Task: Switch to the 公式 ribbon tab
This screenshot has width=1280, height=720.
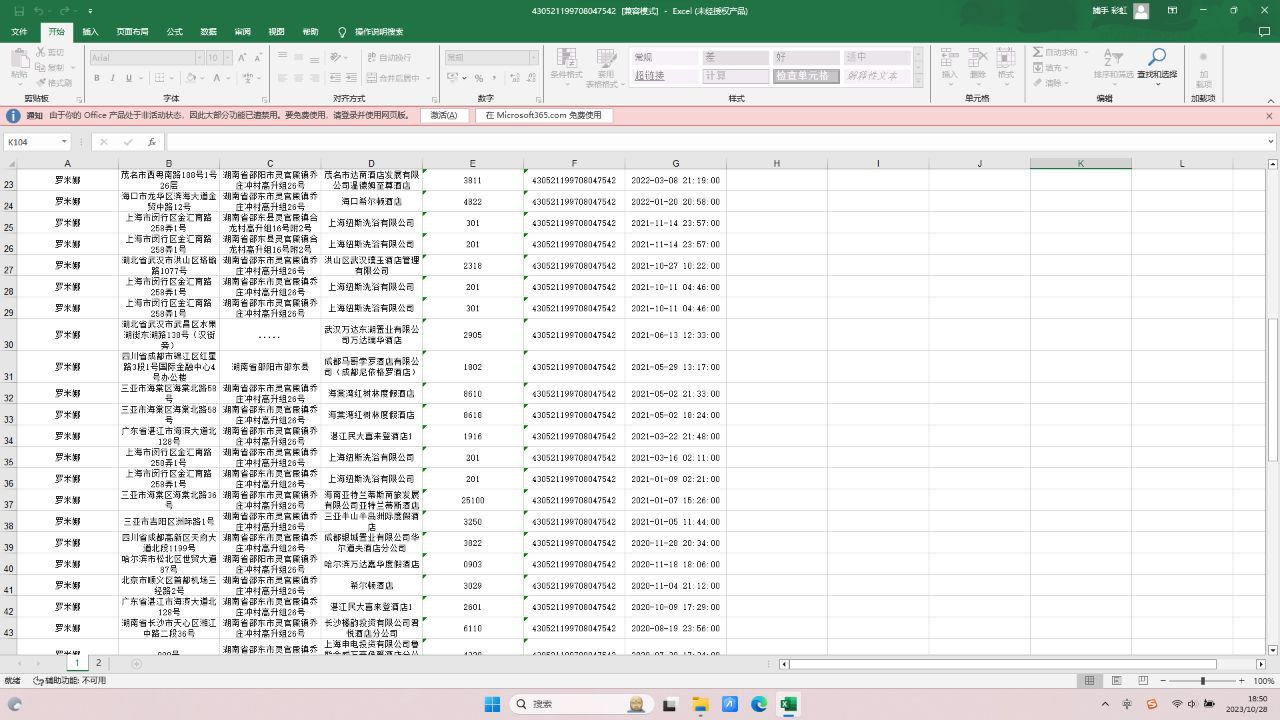Action: 174,32
